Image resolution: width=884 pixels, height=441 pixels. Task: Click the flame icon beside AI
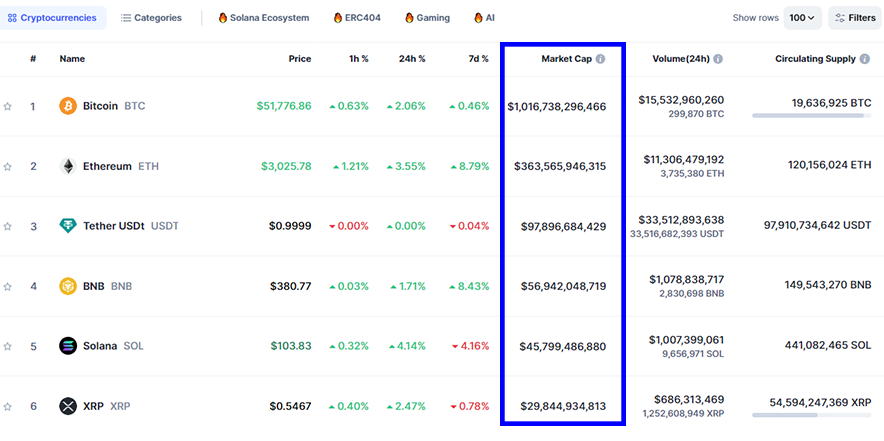[x=478, y=18]
